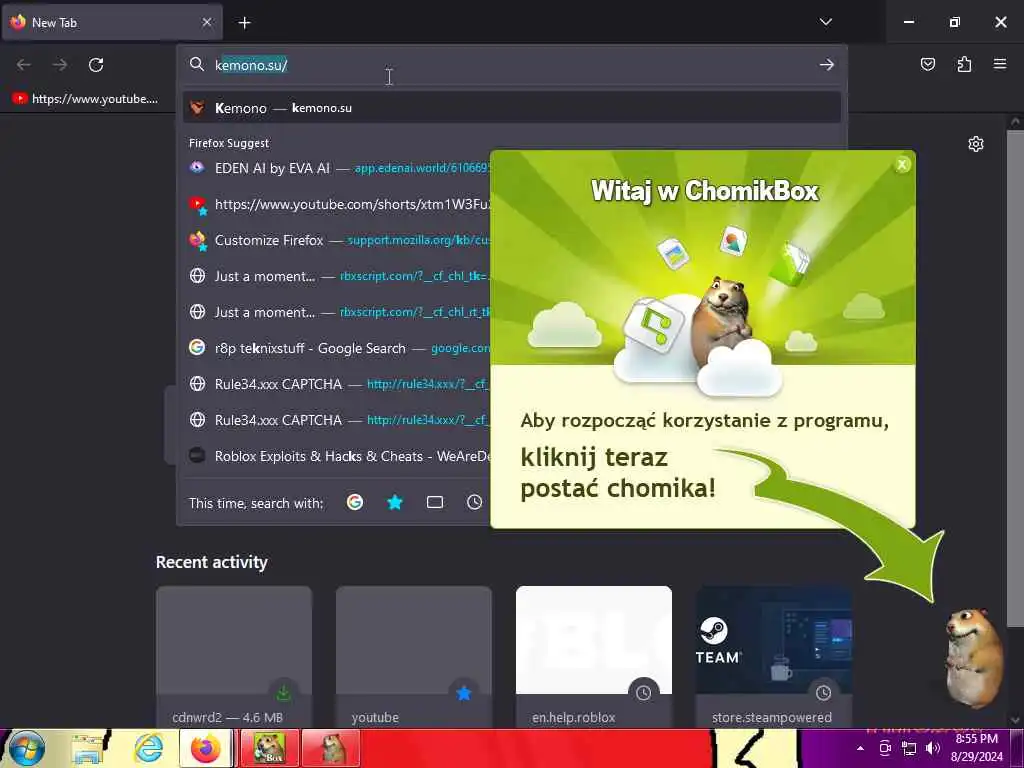Open the Extensions puzzle icon

(964, 64)
